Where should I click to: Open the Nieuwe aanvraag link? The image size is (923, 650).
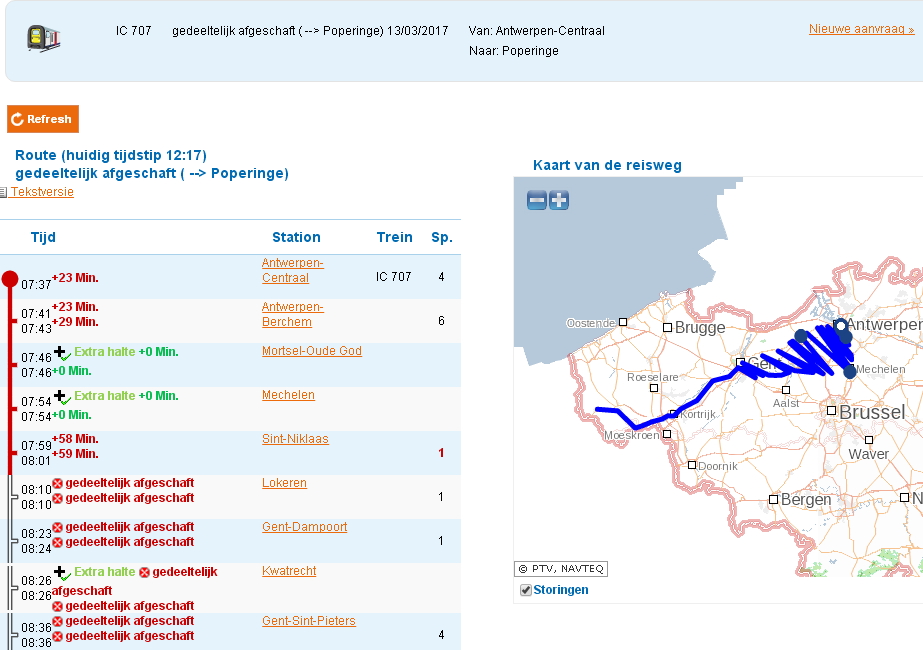[861, 29]
